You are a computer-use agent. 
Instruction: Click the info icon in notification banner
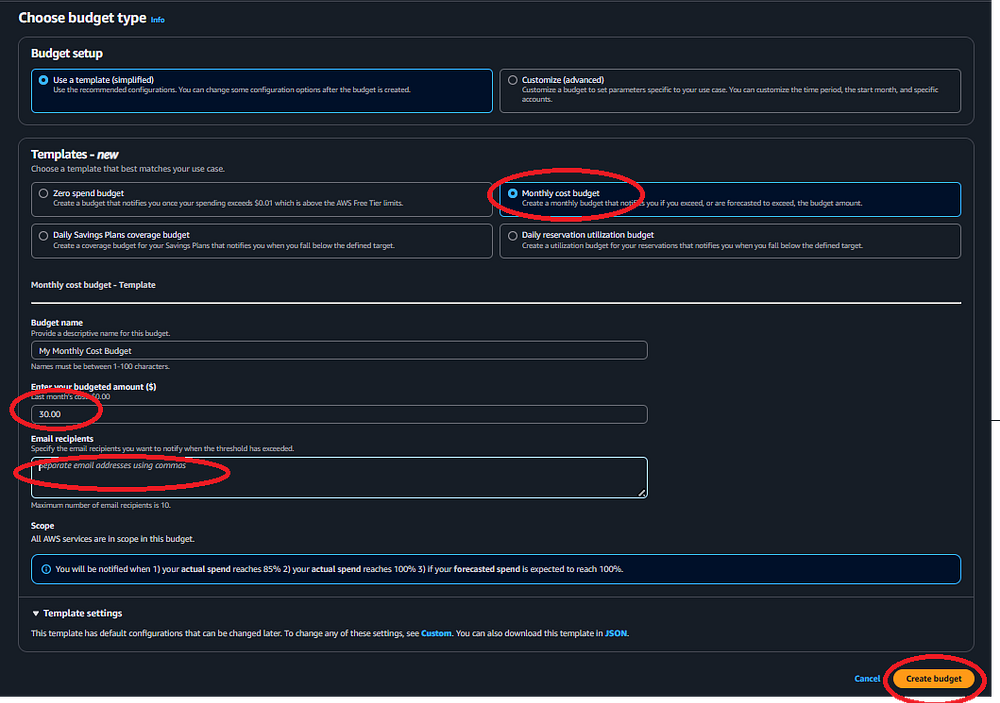point(46,569)
